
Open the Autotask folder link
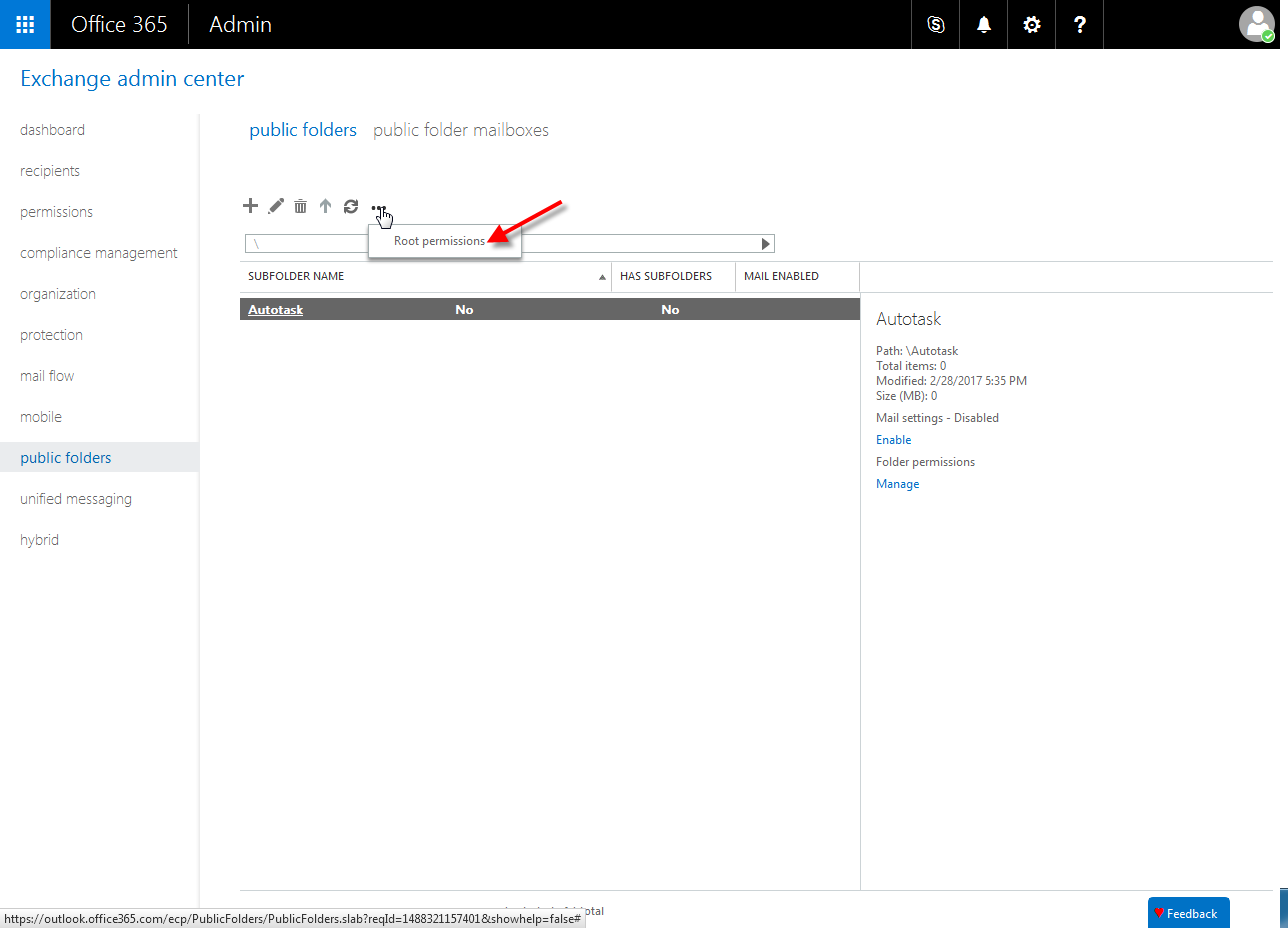point(275,310)
